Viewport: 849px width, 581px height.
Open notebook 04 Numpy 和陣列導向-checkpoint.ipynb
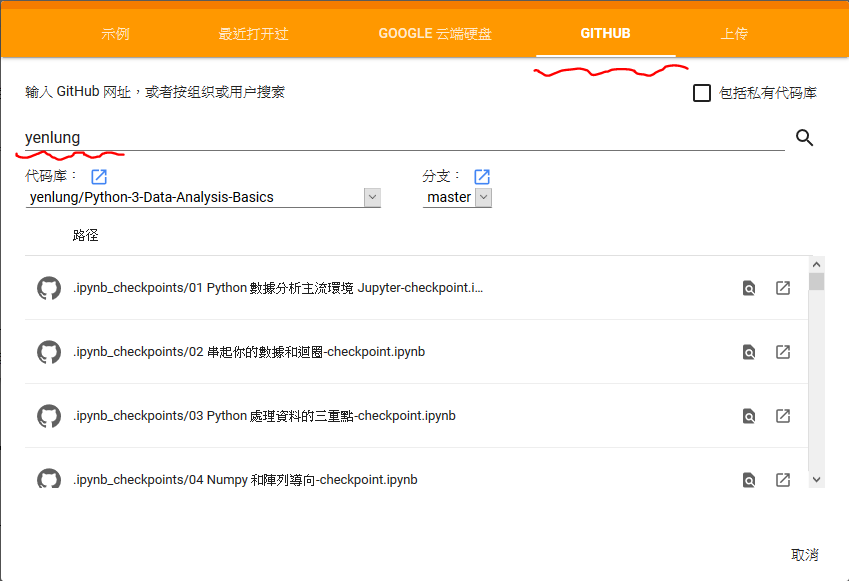245,479
